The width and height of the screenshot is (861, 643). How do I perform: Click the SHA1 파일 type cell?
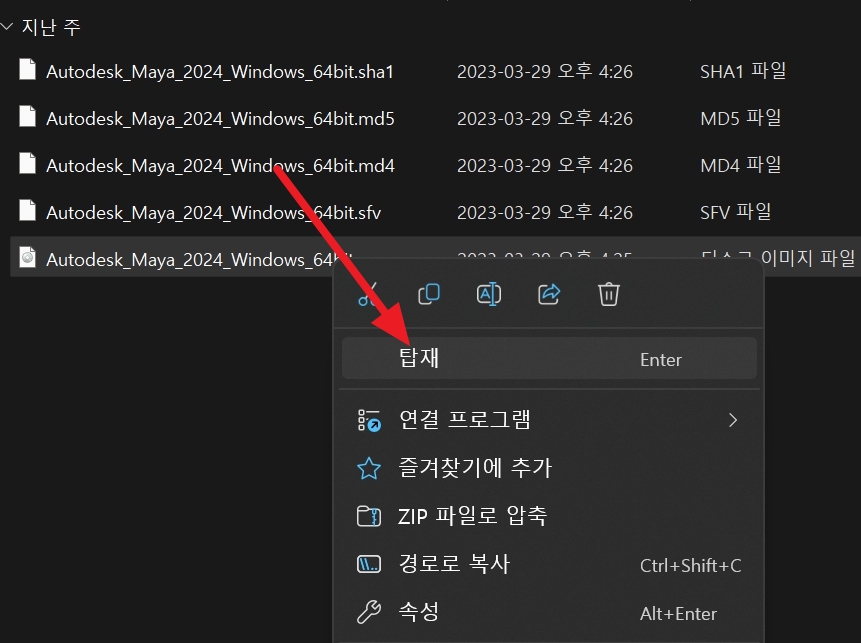point(743,71)
